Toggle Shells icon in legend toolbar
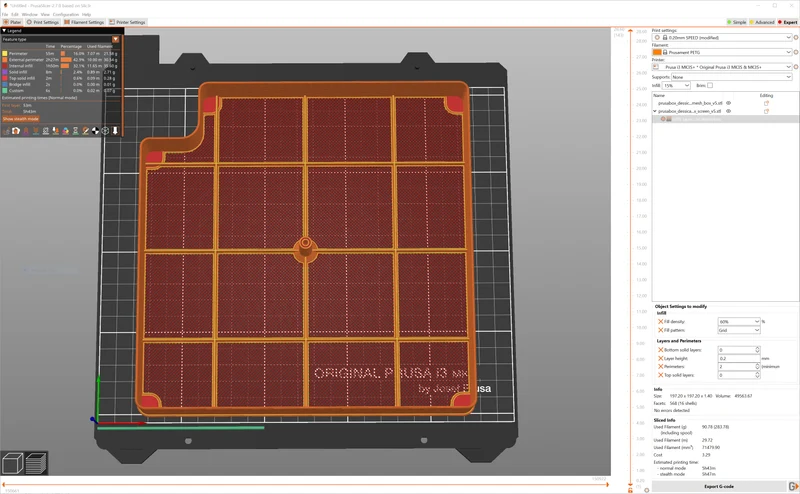The image size is (800, 494). [x=106, y=131]
